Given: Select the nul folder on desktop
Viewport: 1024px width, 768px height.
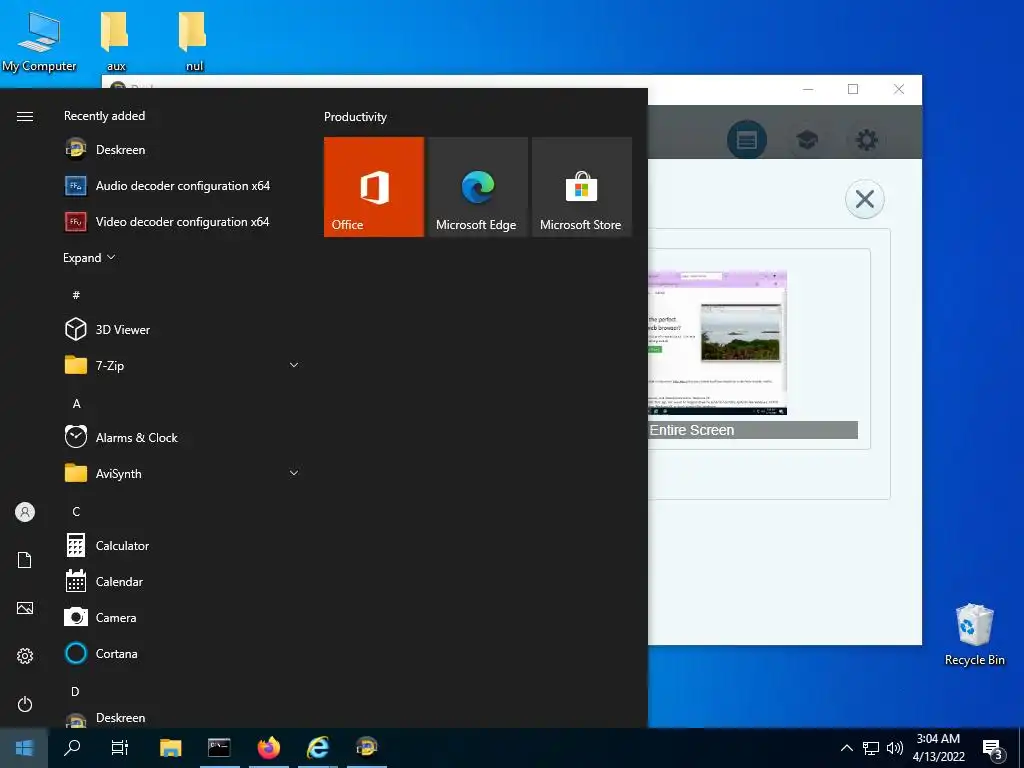Looking at the screenshot, I should pyautogui.click(x=193, y=41).
